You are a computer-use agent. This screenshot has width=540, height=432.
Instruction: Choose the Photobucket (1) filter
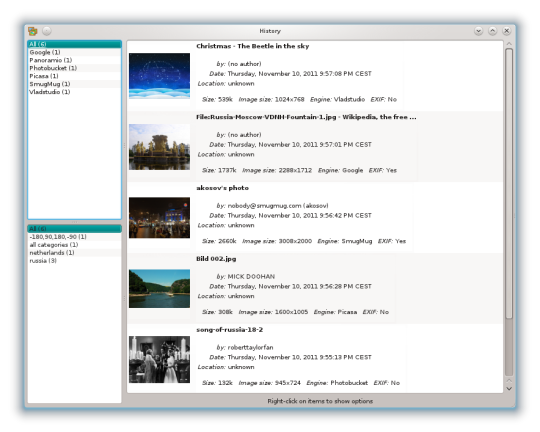[74, 68]
